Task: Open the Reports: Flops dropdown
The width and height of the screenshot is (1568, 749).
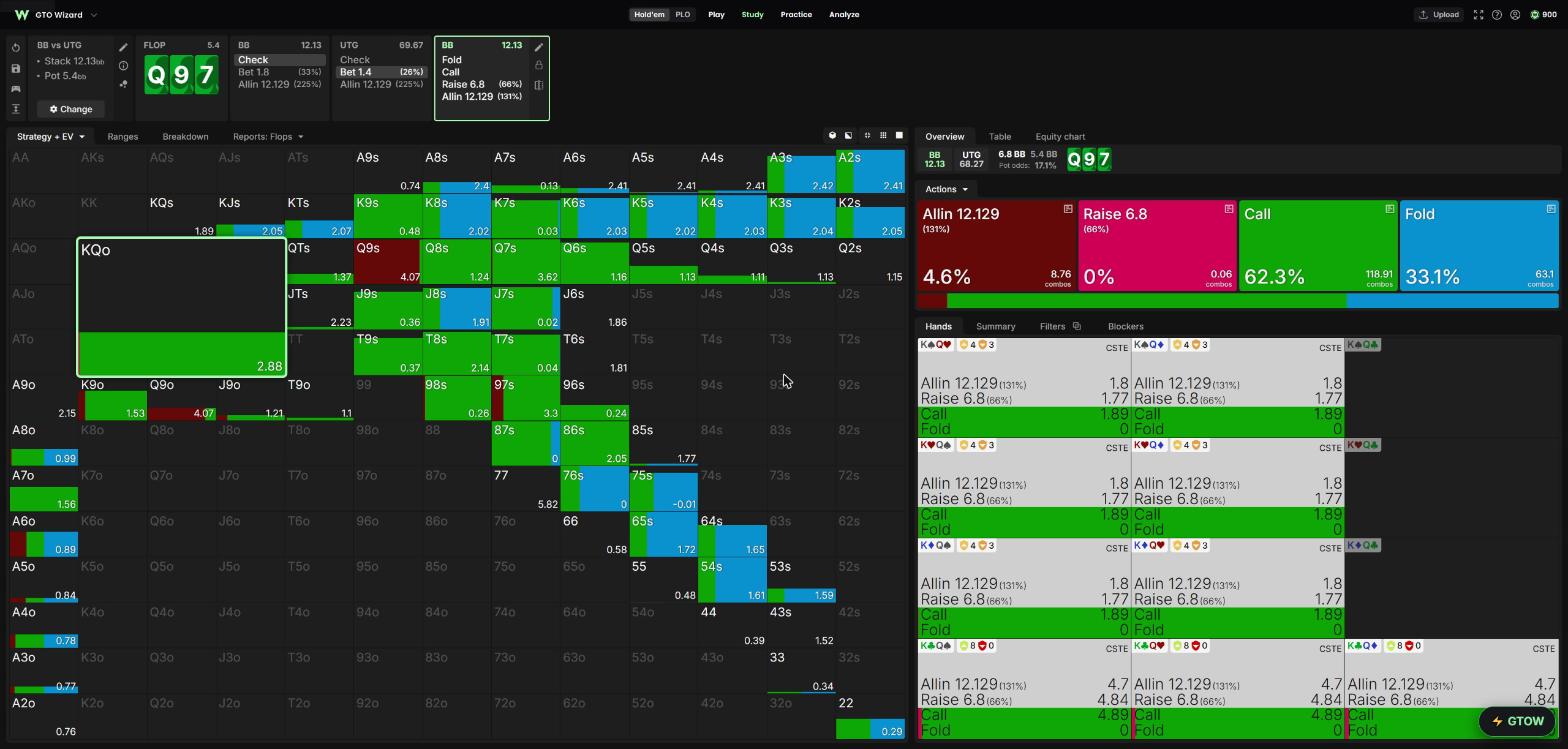Action: [268, 137]
